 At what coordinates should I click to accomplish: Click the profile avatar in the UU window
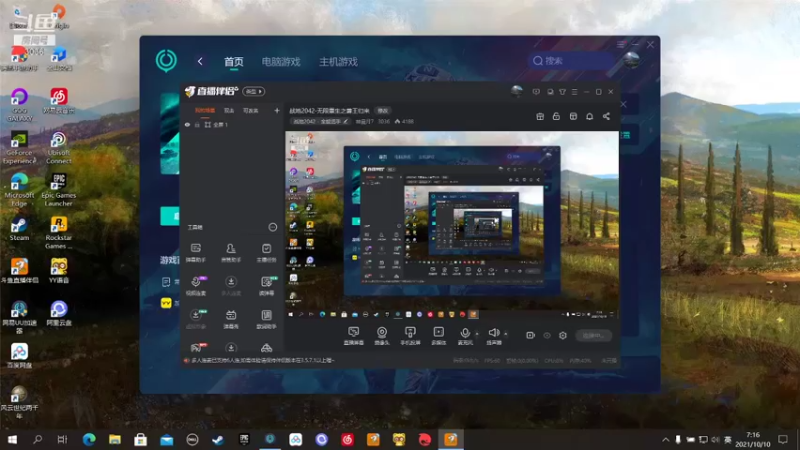[632, 60]
